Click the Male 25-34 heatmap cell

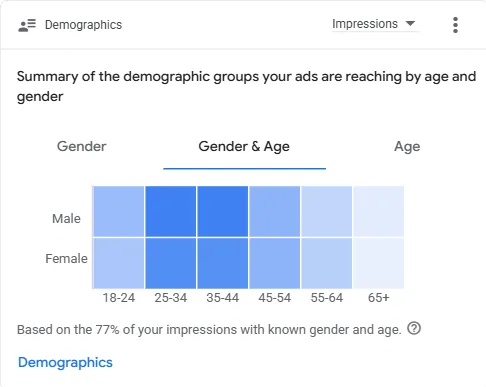171,211
